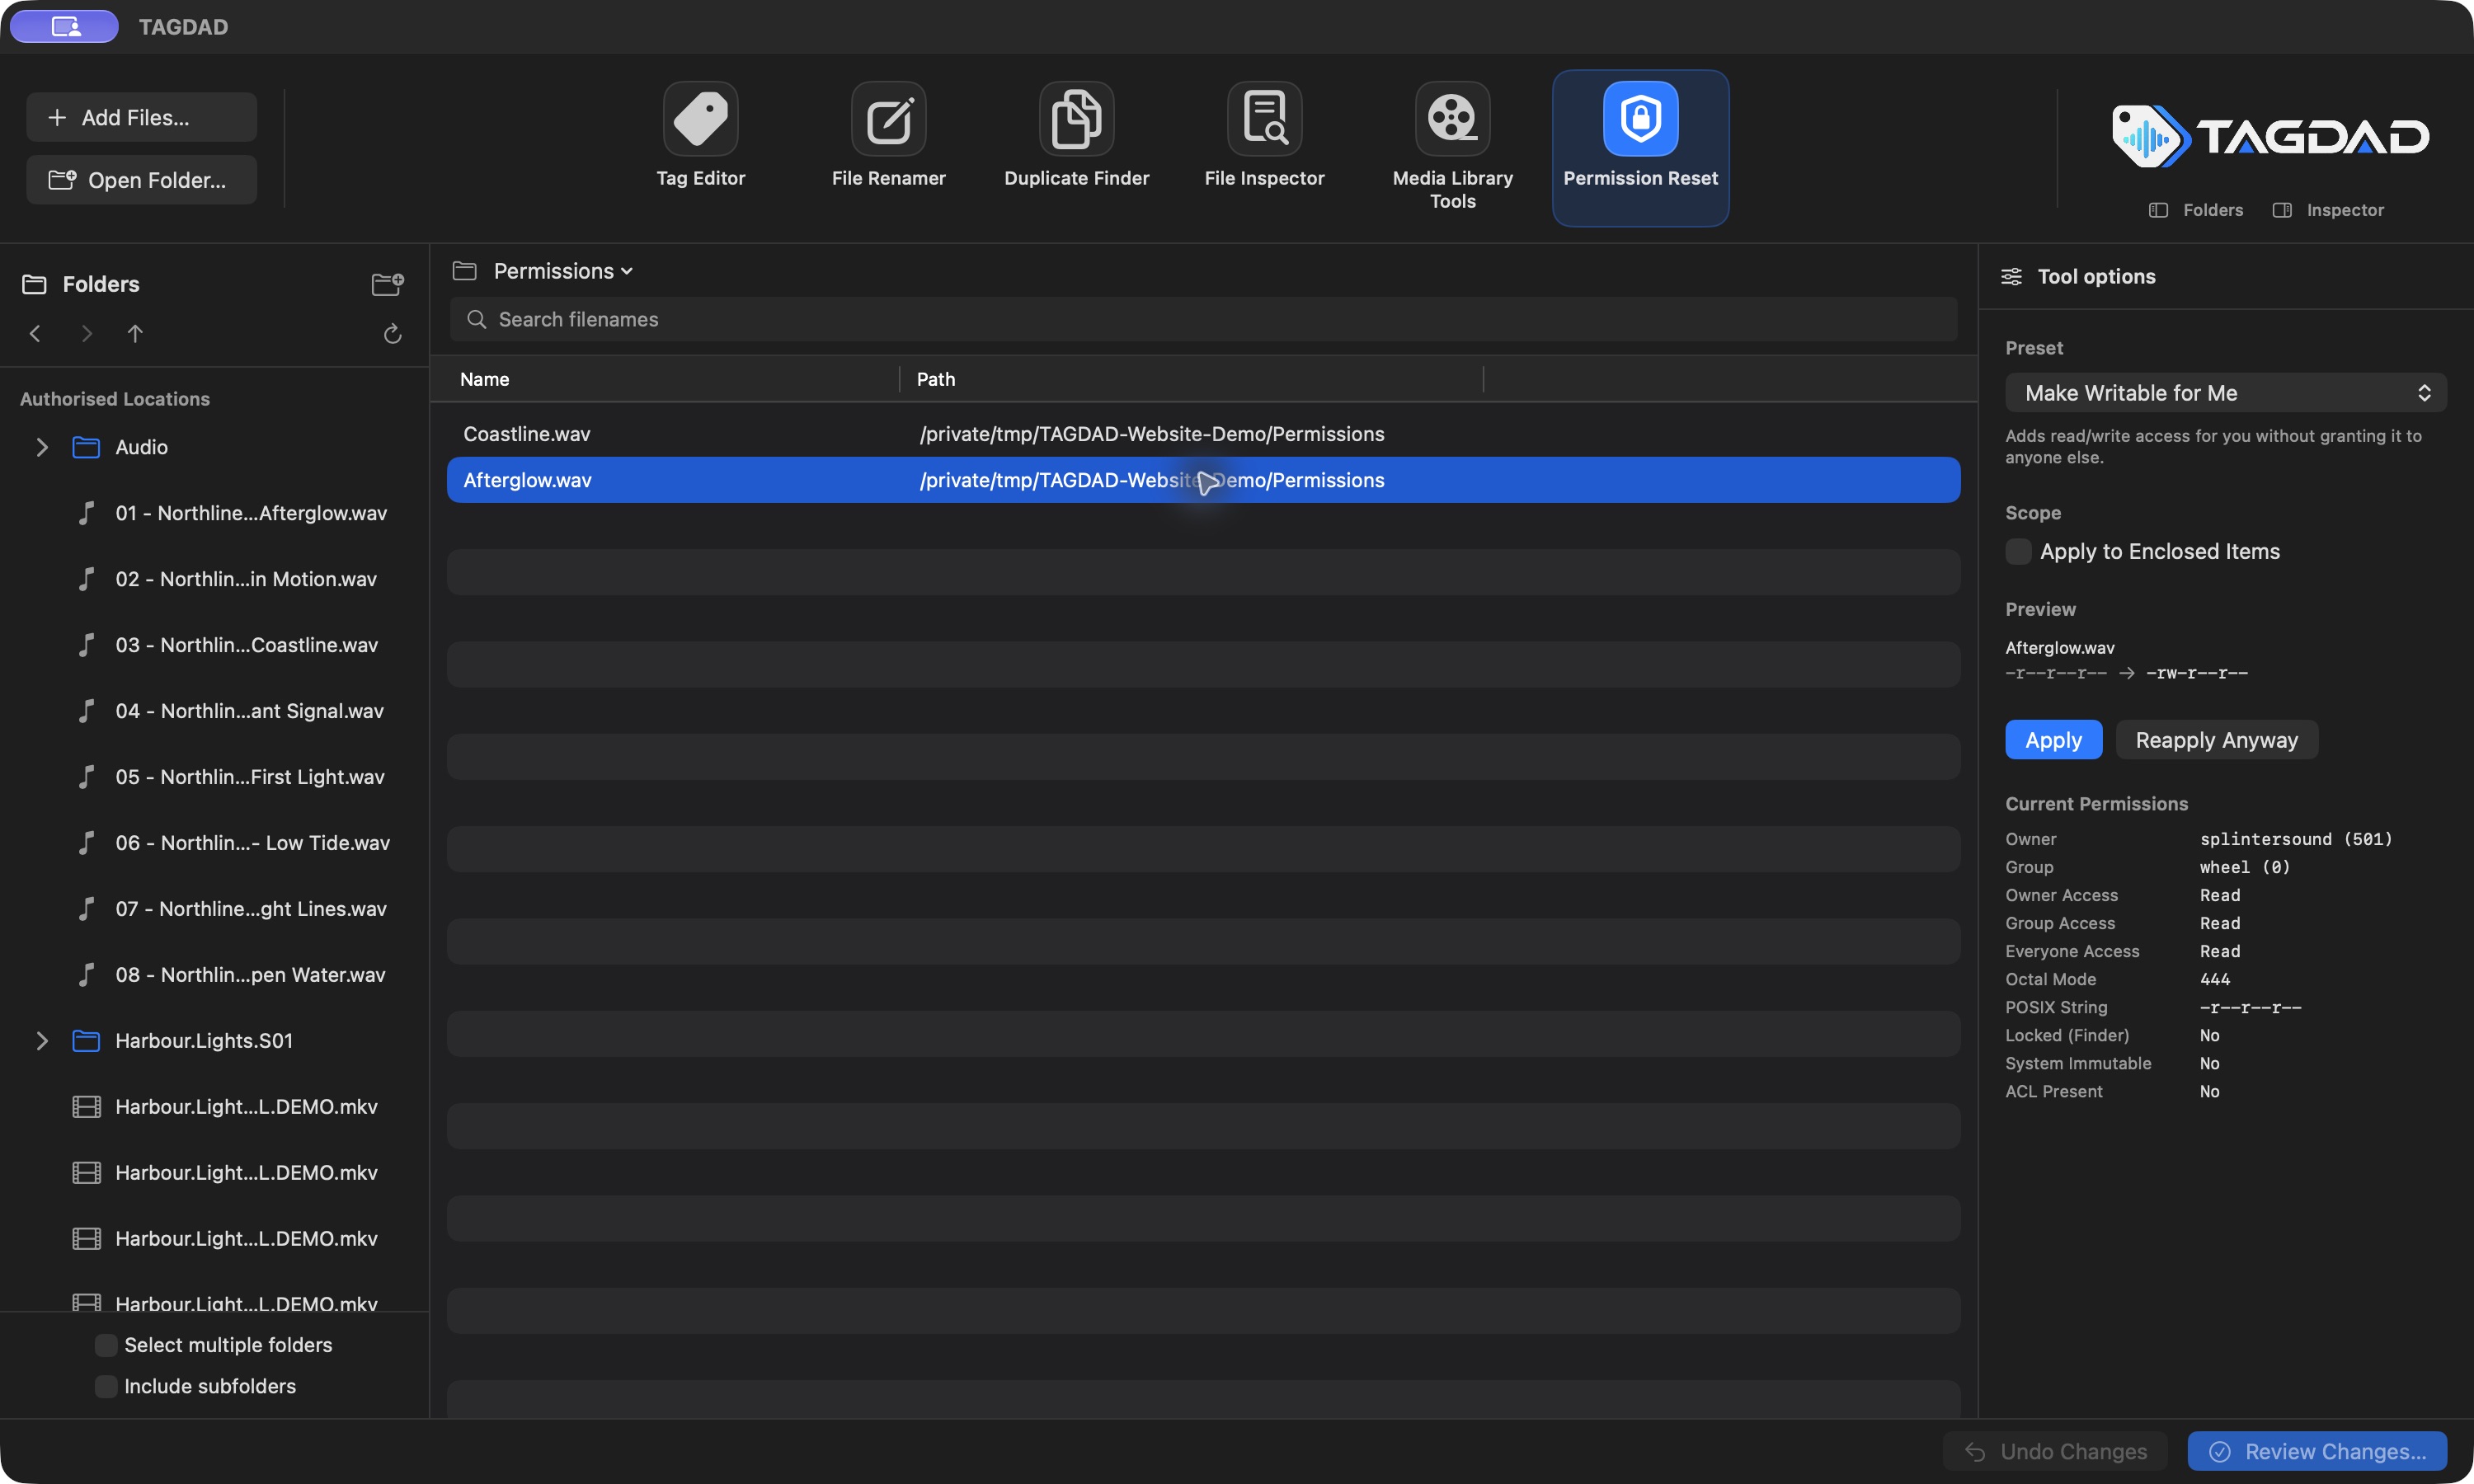2474x1484 pixels.
Task: Open Review Changes
Action: click(2316, 1451)
